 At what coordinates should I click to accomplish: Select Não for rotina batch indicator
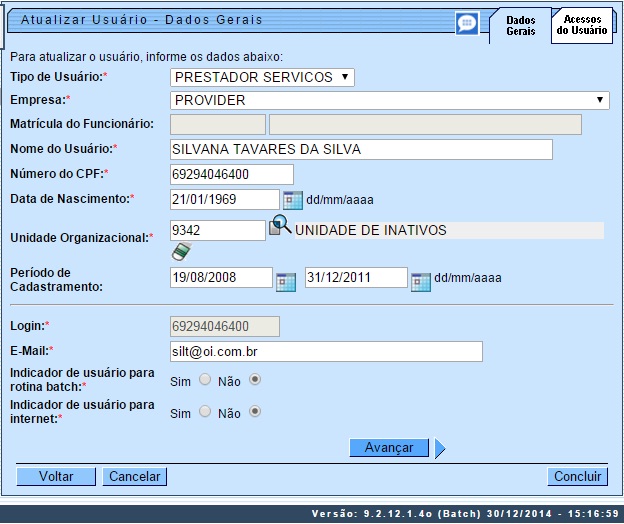254,380
